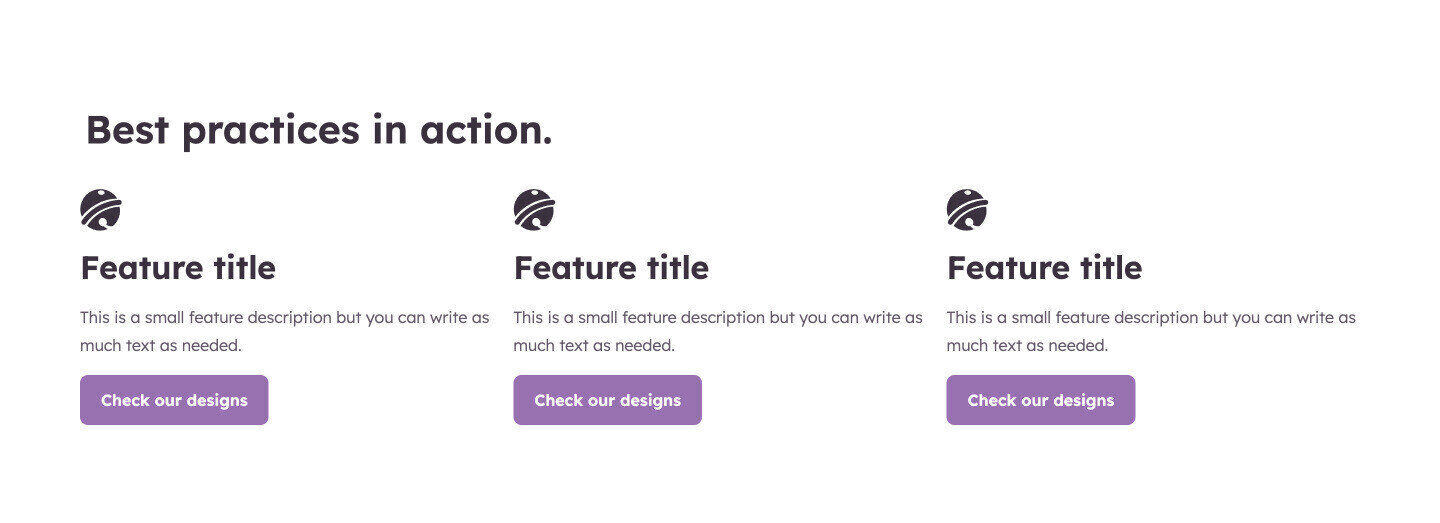Click "much text as needed." line in first column
Viewport: 1440px width, 523px height.
pyautogui.click(x=161, y=345)
